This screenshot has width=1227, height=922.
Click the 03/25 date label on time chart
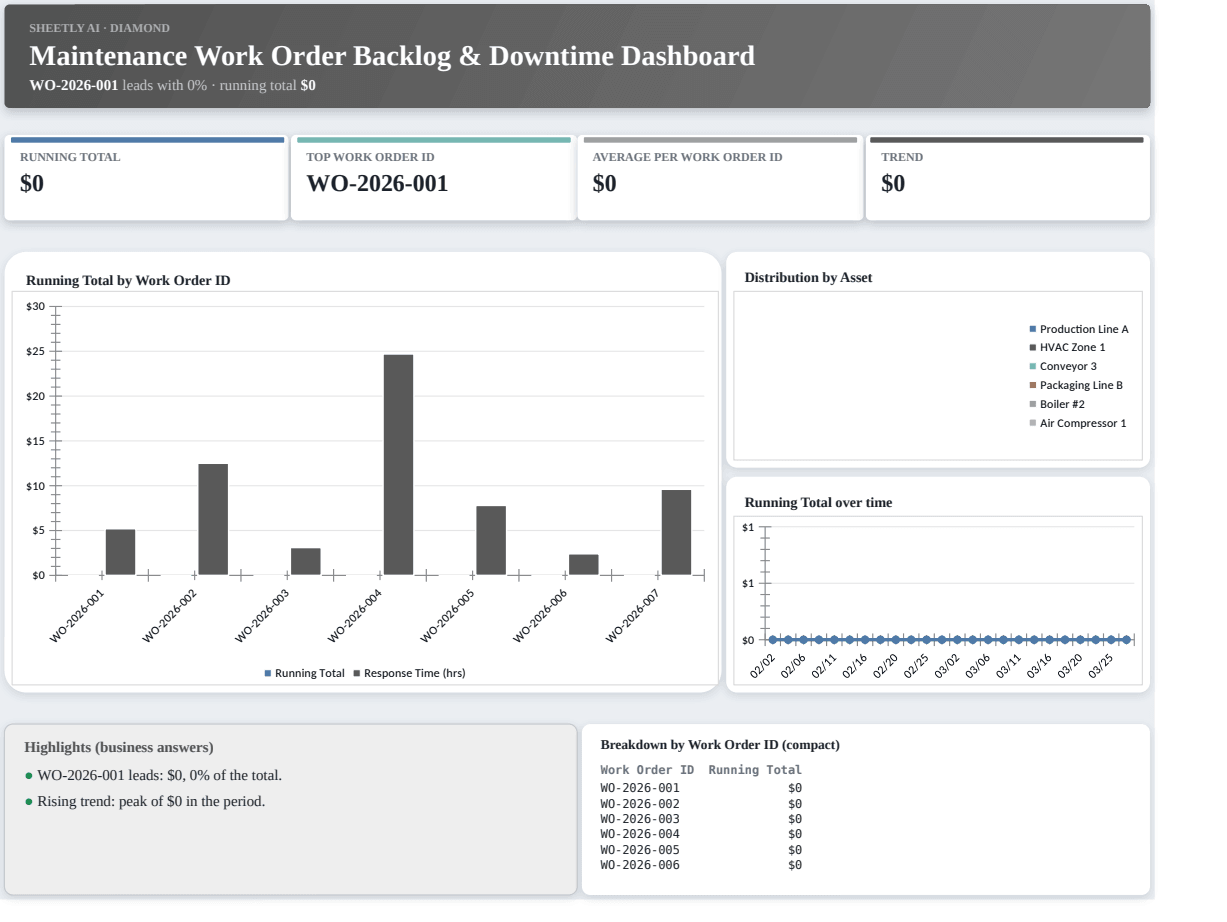[1102, 665]
